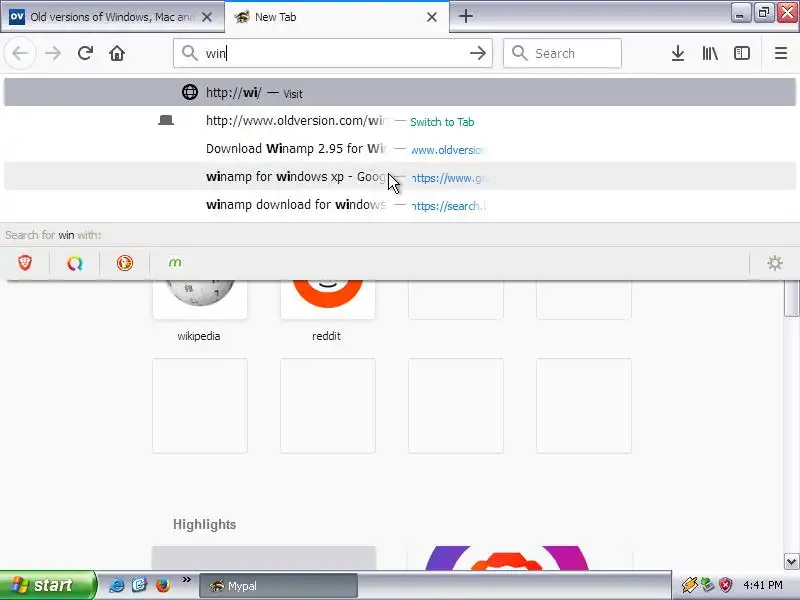Open the Windows start menu
This screenshot has width=800, height=600.
(47, 585)
